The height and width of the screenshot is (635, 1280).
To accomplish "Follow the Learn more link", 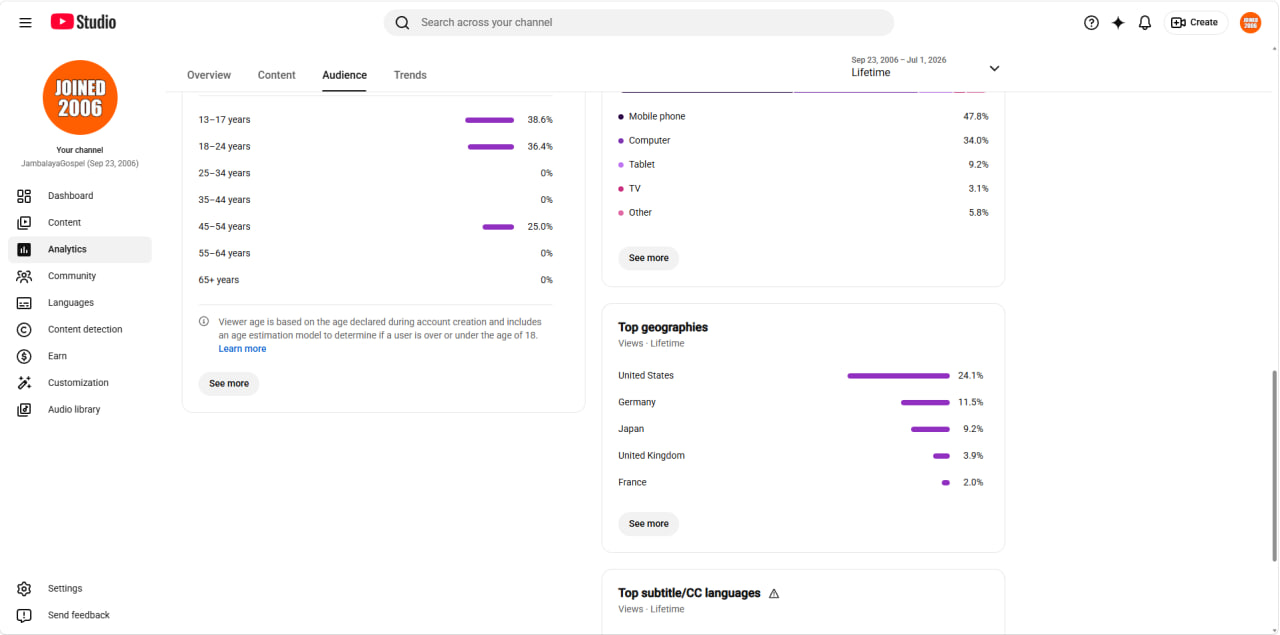I will (243, 349).
